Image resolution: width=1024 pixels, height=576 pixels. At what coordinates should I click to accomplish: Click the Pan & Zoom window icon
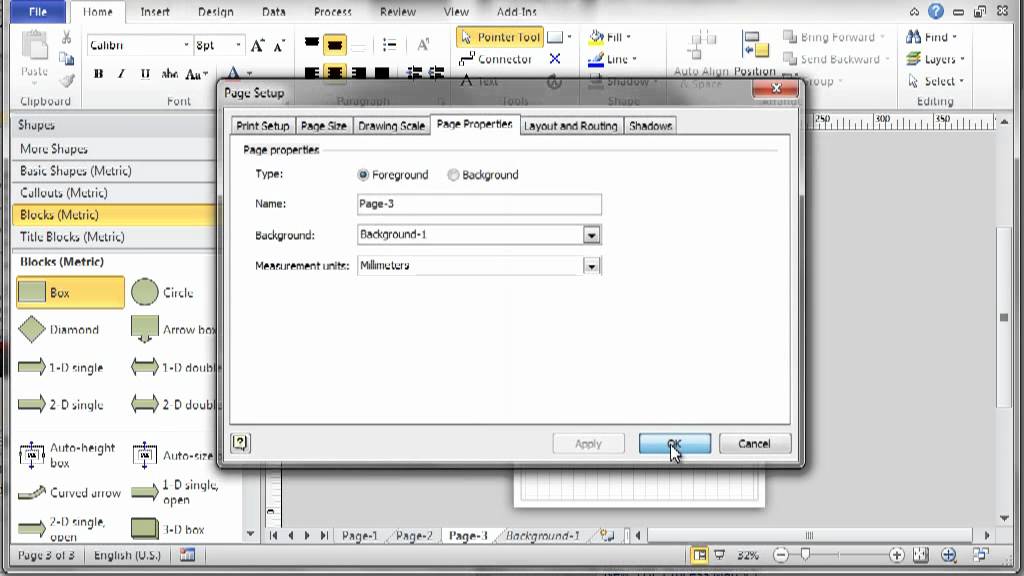coord(948,554)
